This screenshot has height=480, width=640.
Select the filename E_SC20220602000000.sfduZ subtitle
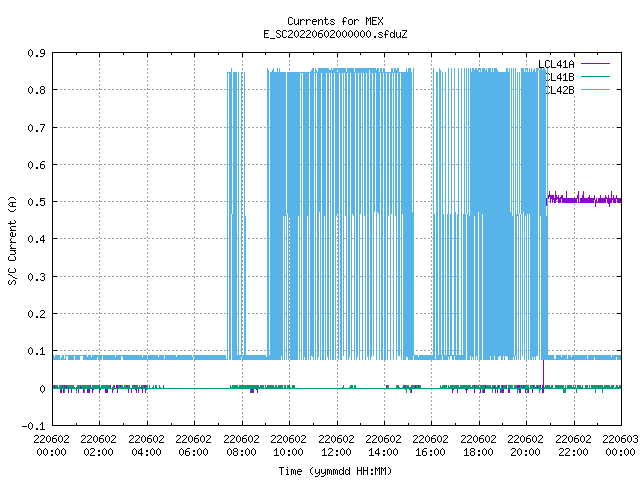coord(335,34)
